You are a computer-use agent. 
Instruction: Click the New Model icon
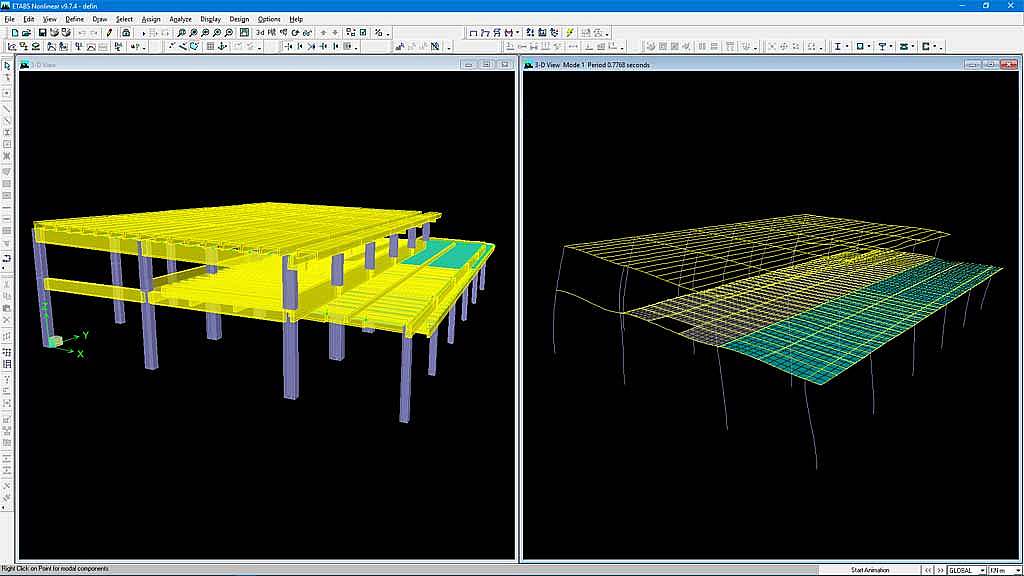coord(14,32)
